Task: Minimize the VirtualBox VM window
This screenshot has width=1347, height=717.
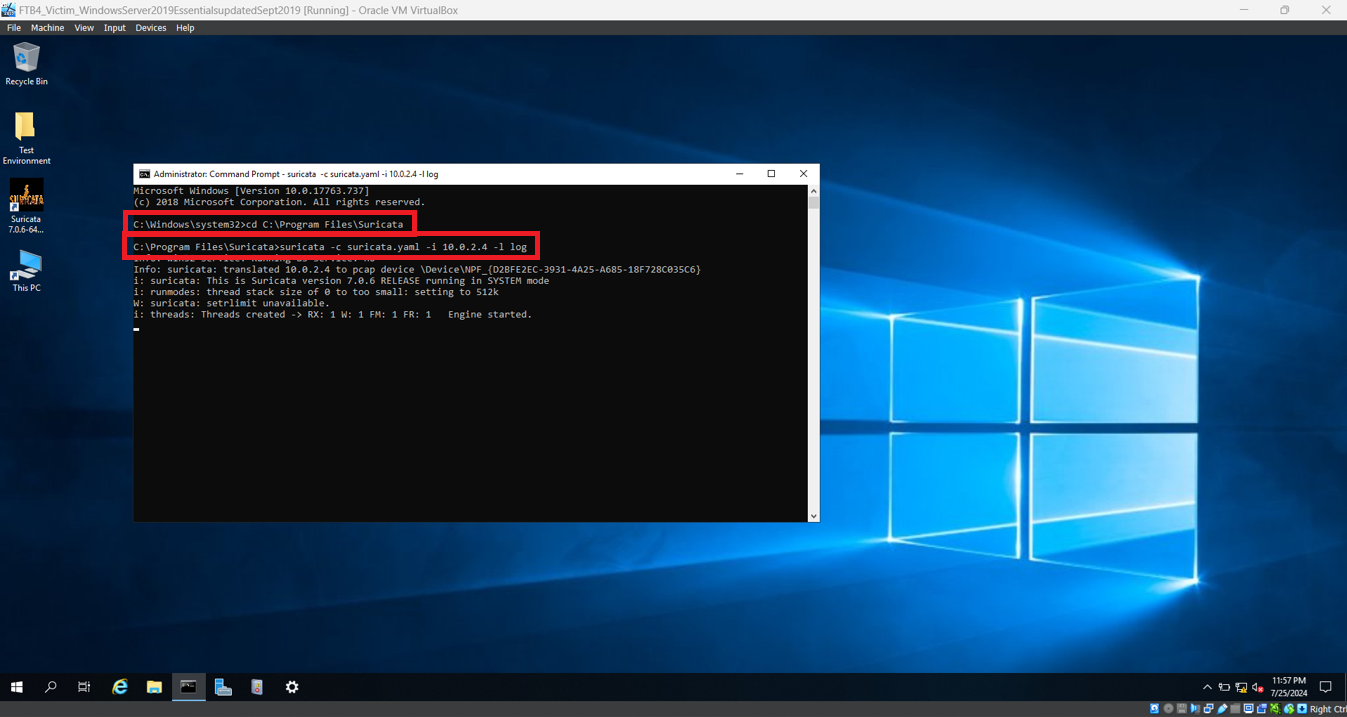Action: [x=1244, y=10]
